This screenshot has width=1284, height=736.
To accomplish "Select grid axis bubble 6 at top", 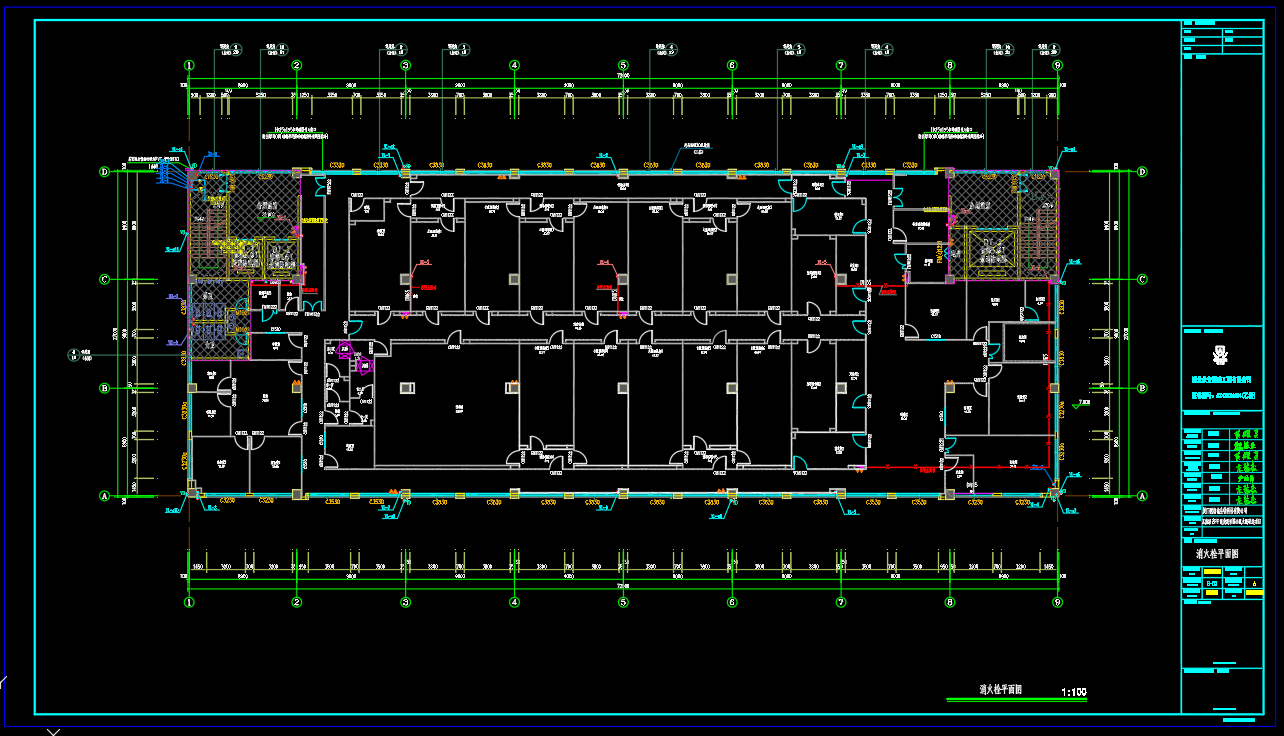I will point(732,66).
